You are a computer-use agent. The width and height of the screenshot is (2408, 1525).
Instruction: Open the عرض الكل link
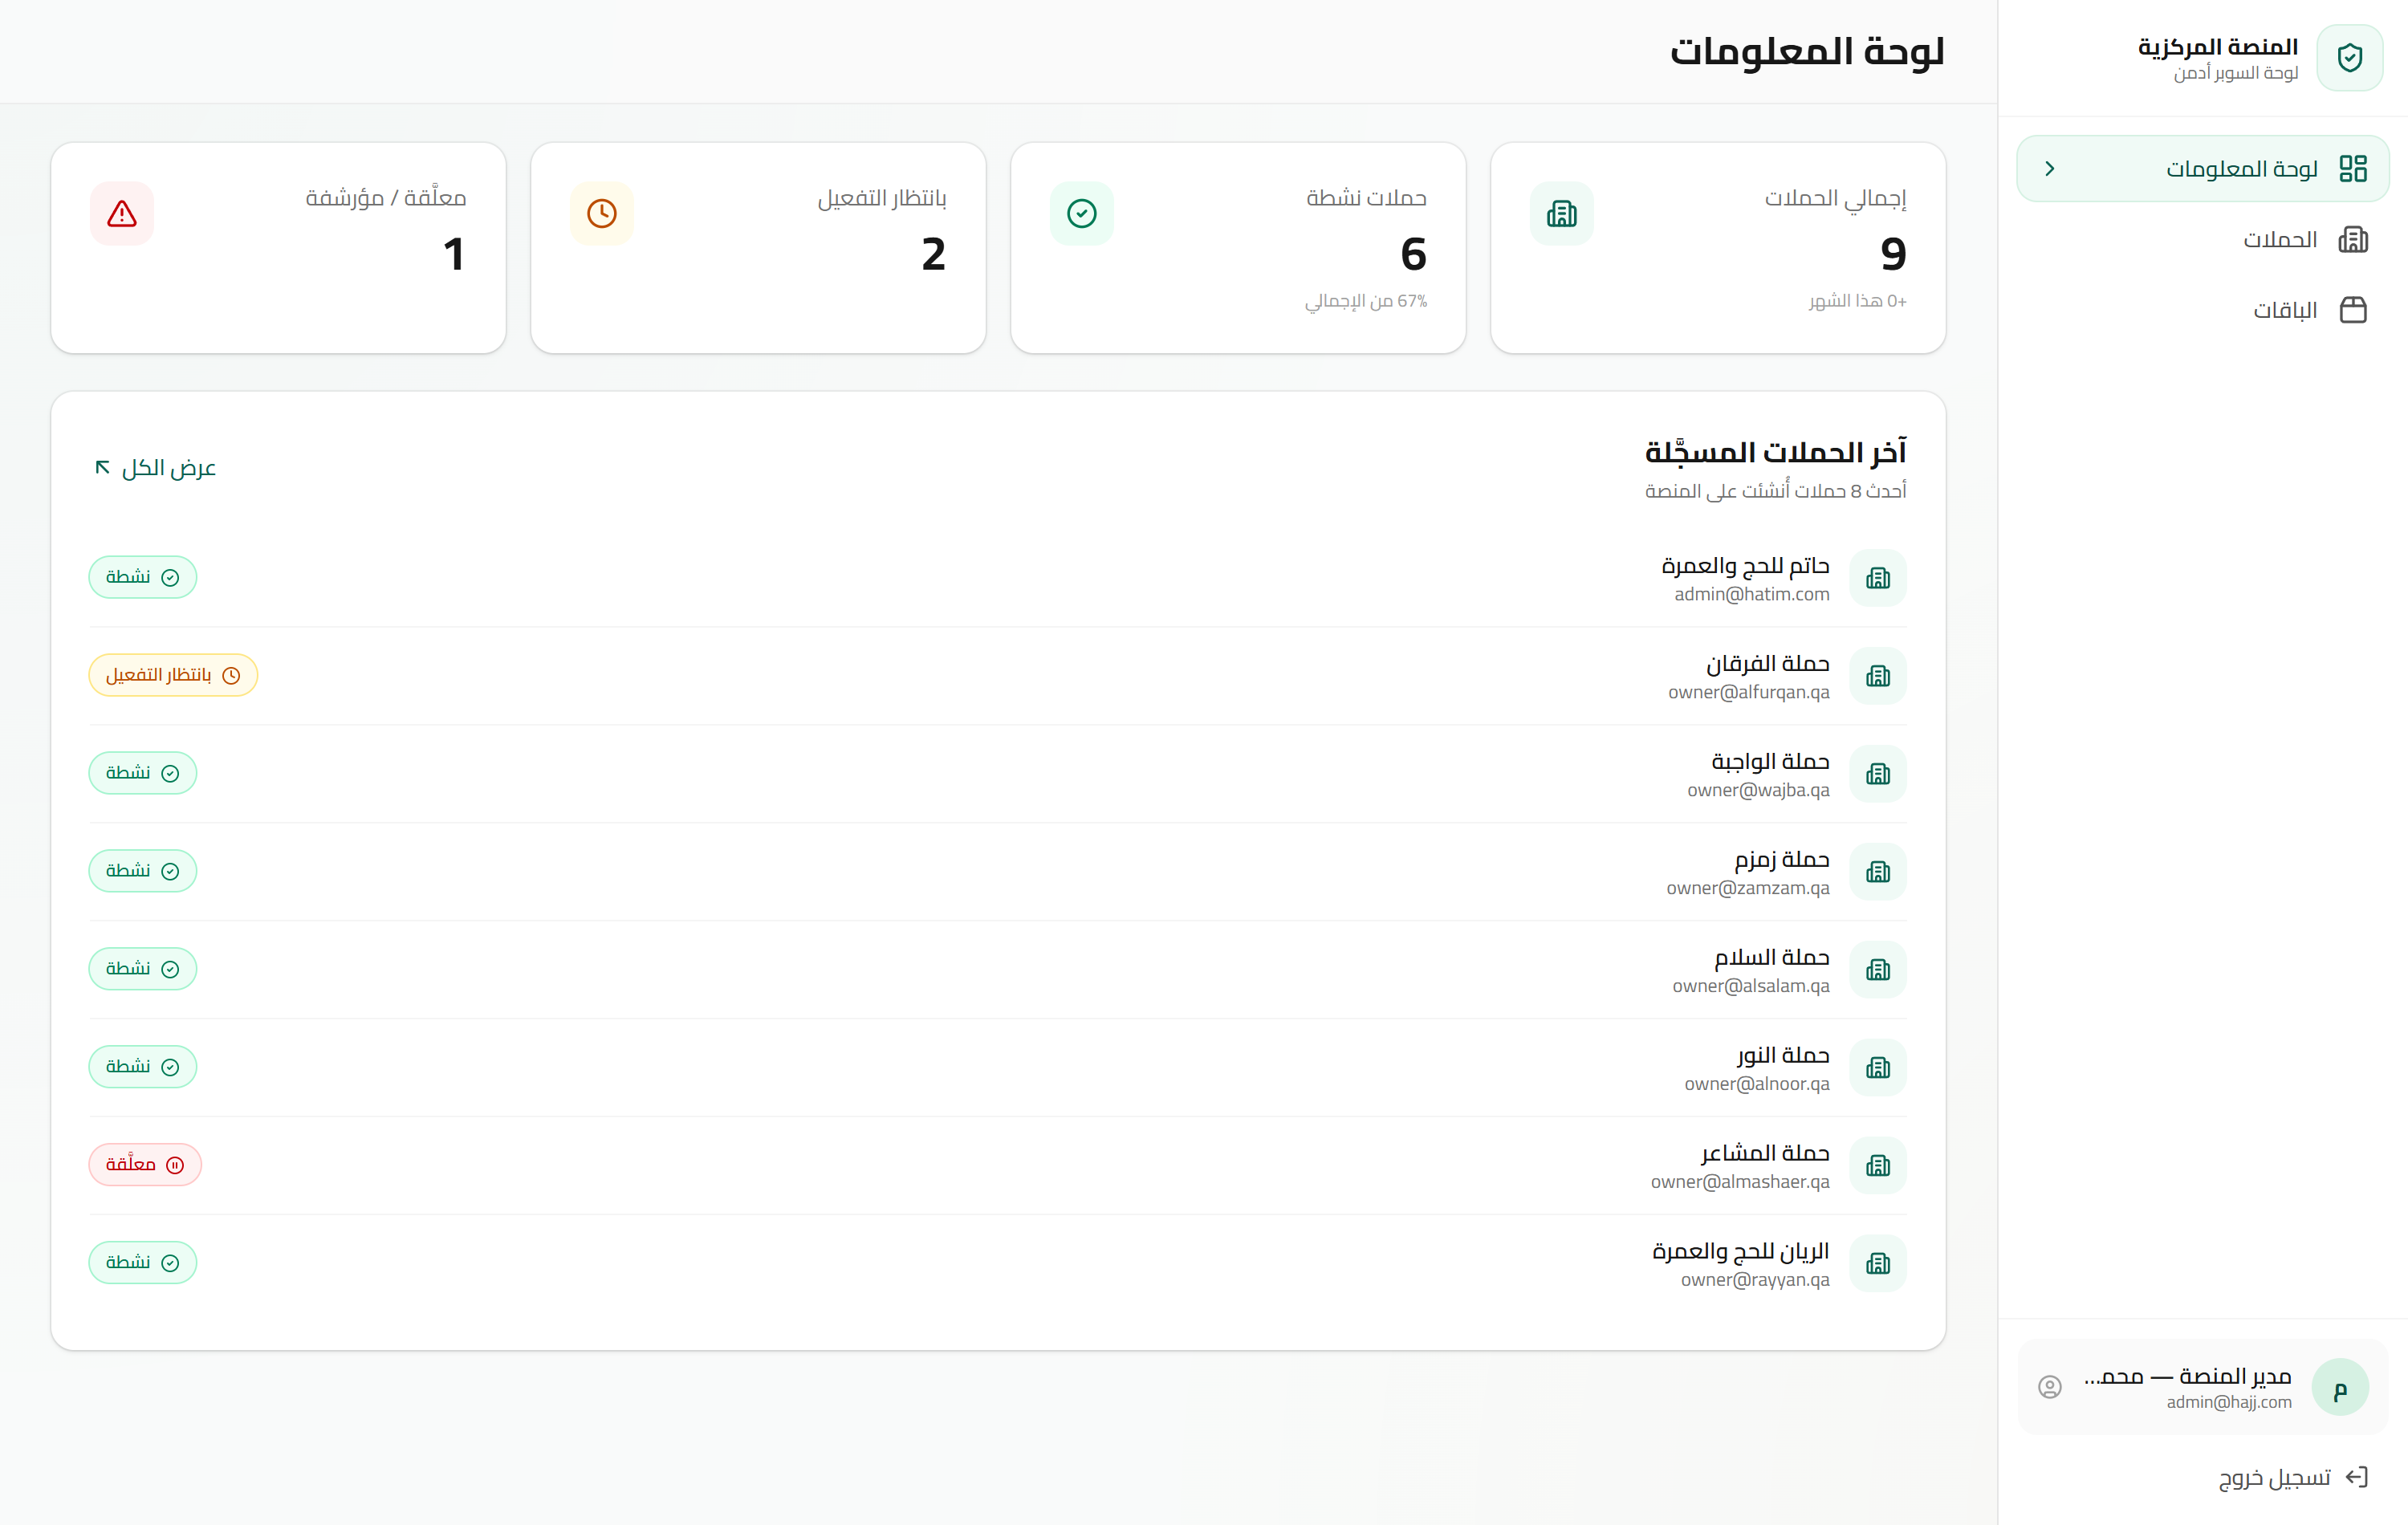pyautogui.click(x=155, y=468)
